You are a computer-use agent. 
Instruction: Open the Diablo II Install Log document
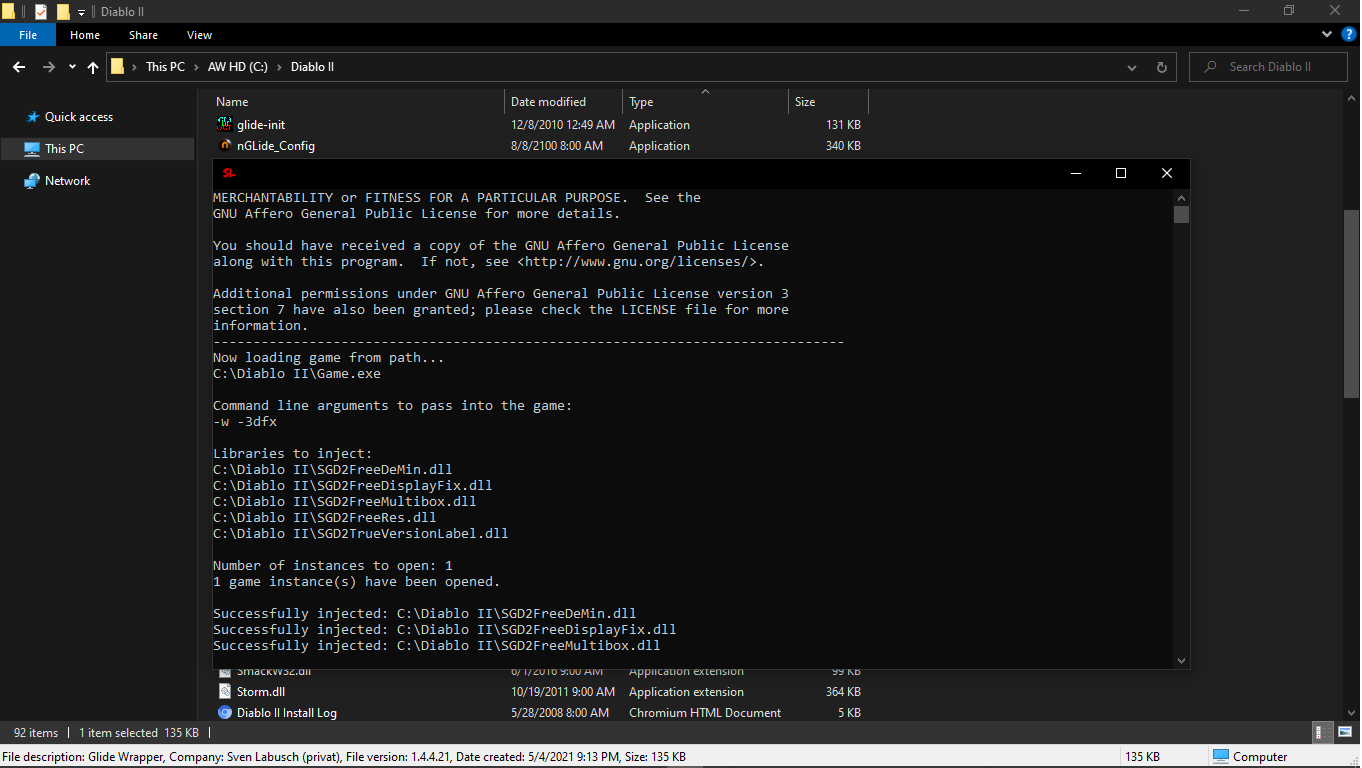pyautogui.click(x=289, y=712)
